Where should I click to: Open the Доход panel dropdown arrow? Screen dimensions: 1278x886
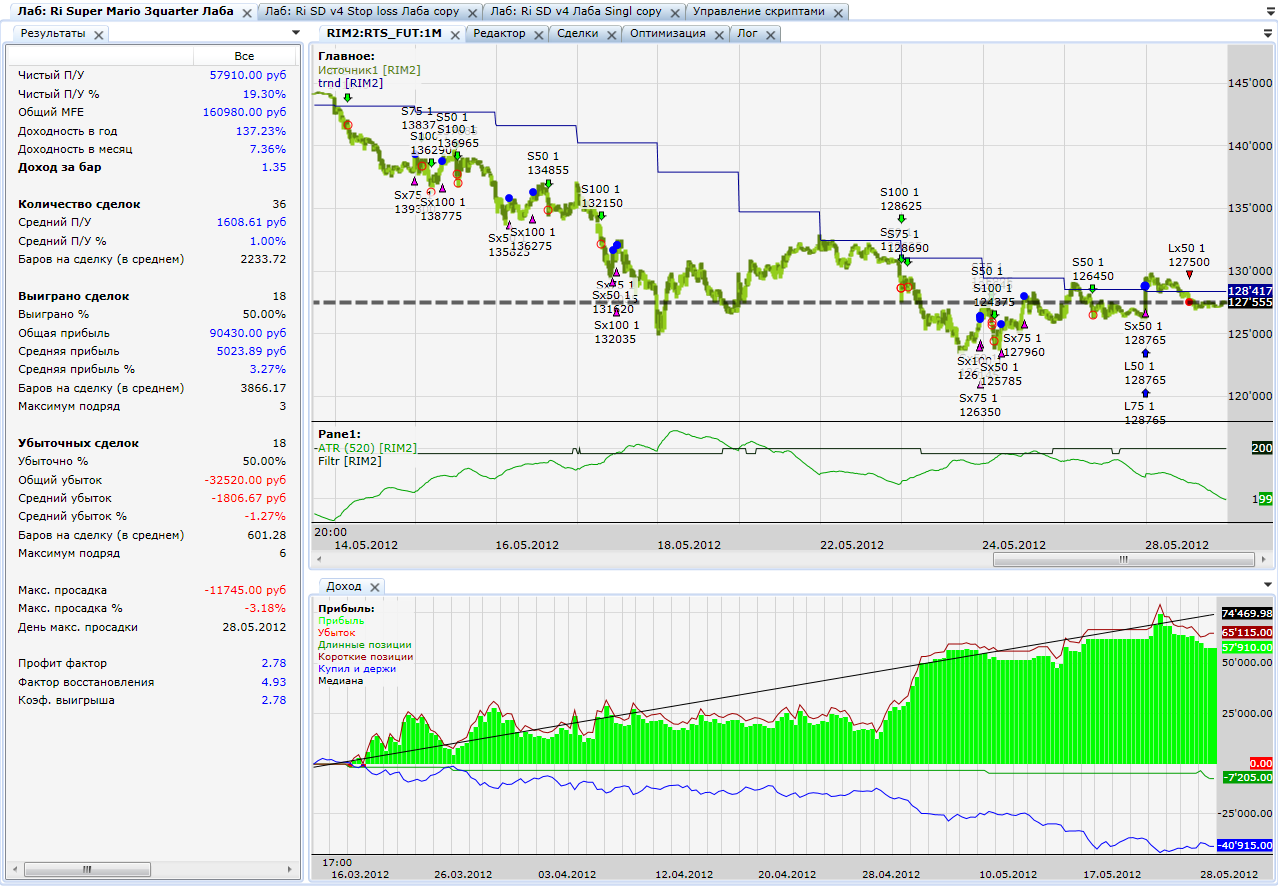1268,586
